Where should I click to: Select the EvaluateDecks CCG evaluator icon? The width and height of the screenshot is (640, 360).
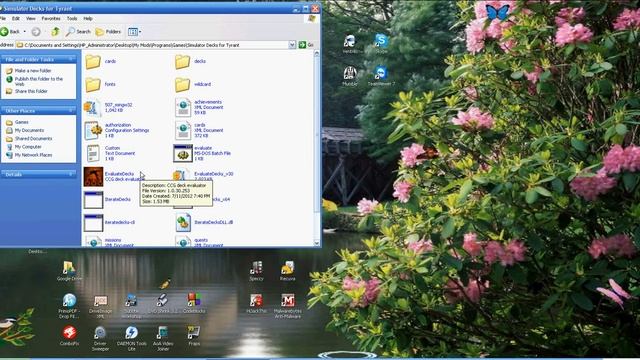point(93,177)
